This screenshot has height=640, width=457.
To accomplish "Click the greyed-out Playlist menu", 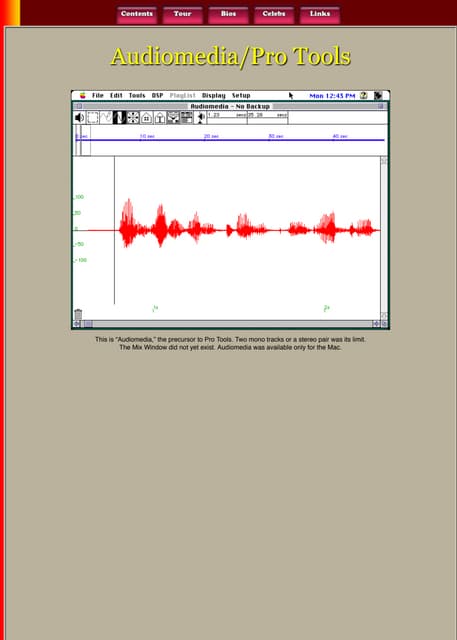I will (x=183, y=96).
